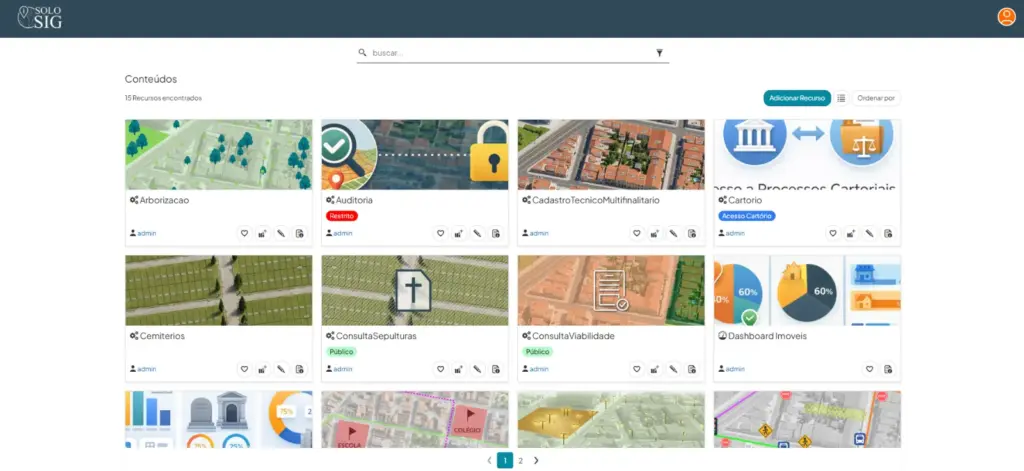The width and height of the screenshot is (1024, 471).
Task: Click the Adicionar Recurso button
Action: (797, 98)
